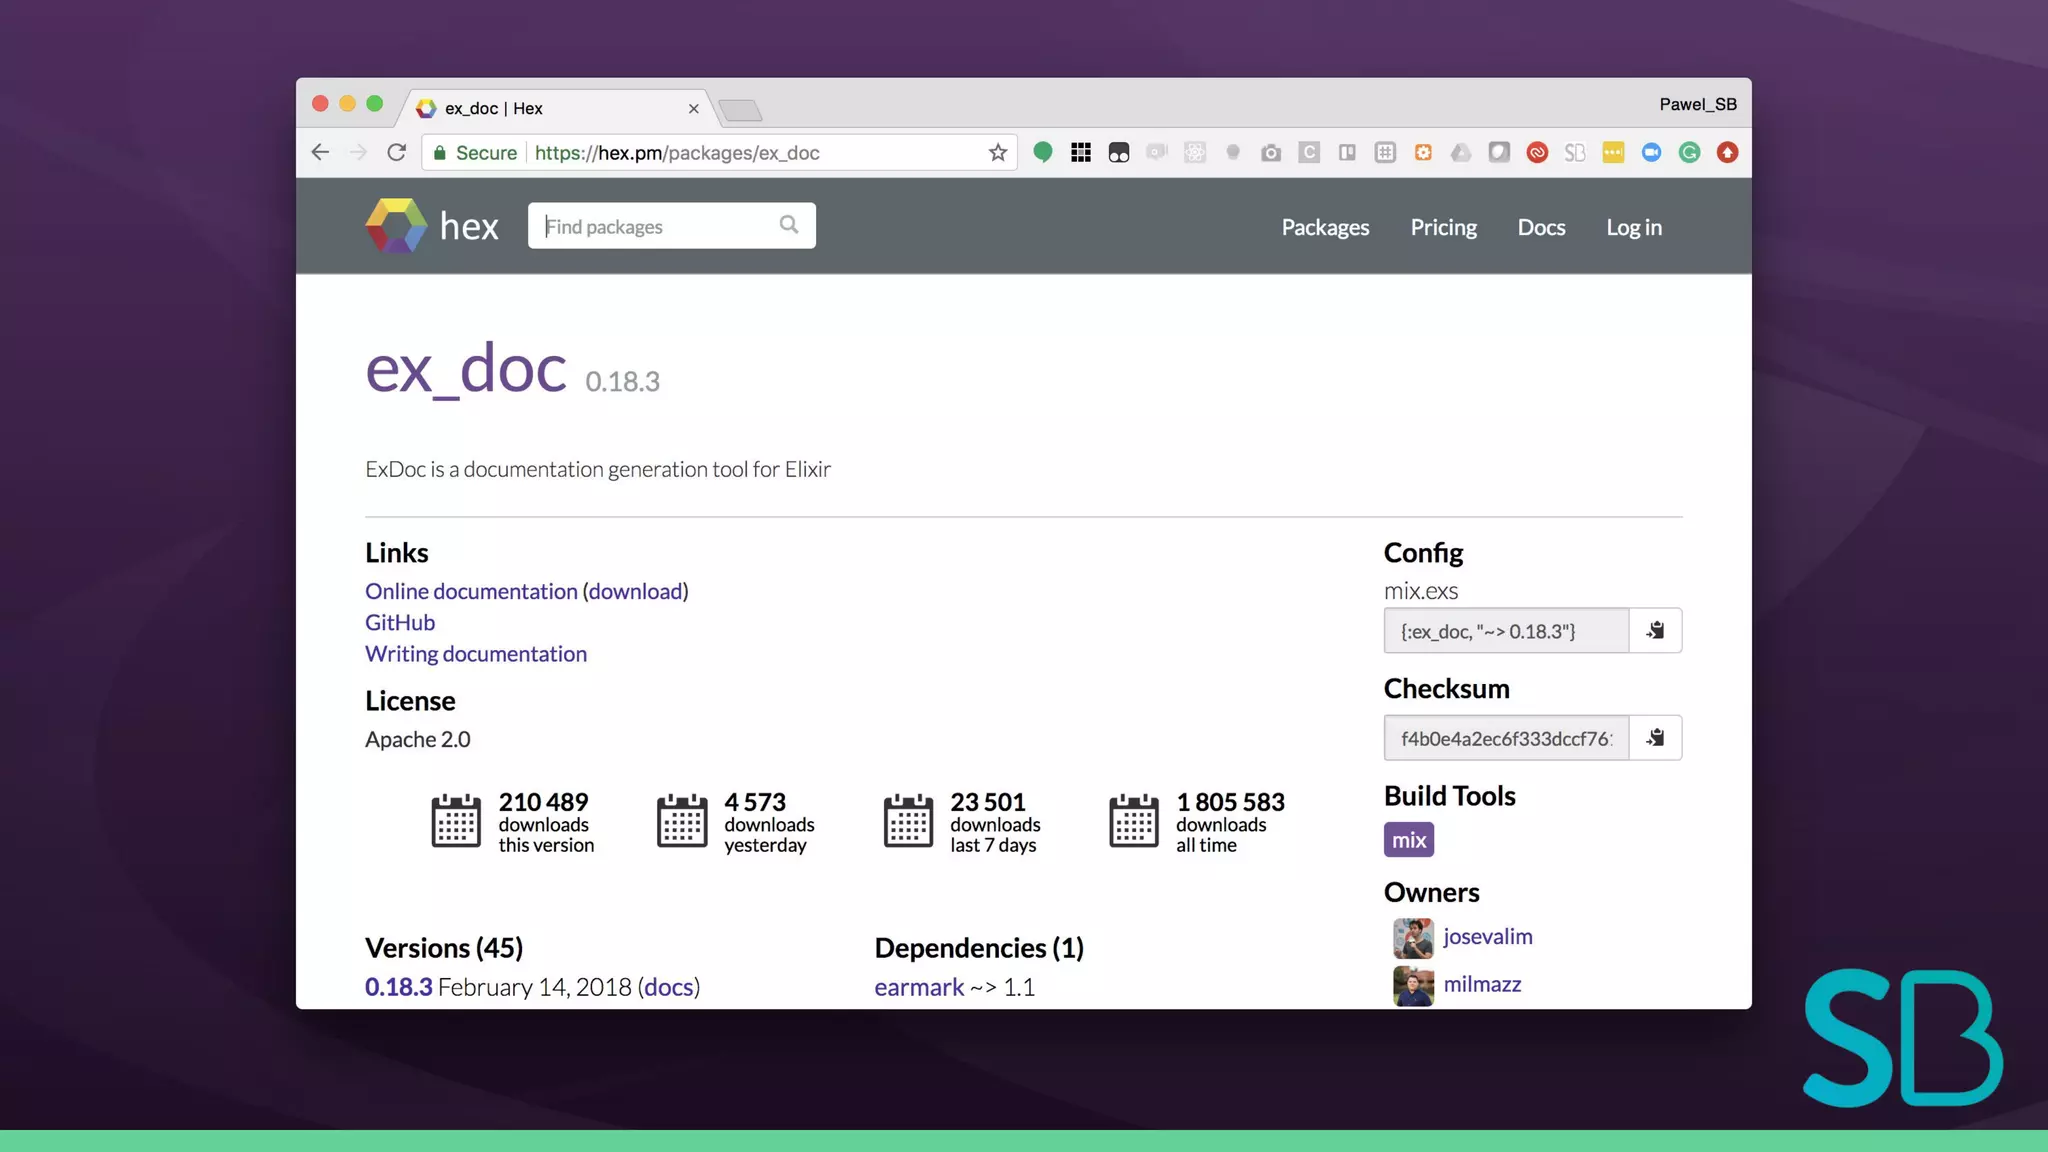
Task: Click the hex logo icon
Action: tap(396, 226)
